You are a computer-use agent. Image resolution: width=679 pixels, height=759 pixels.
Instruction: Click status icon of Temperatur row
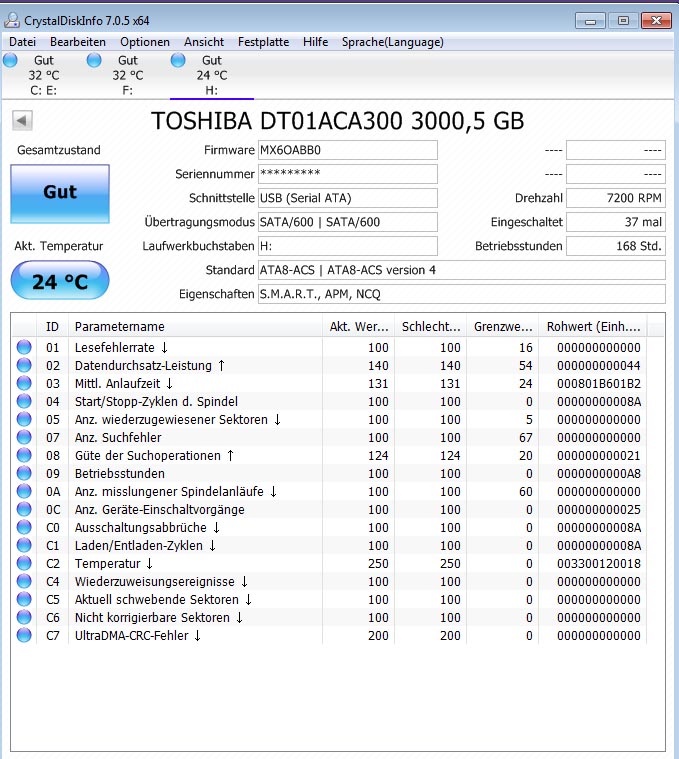[24, 563]
